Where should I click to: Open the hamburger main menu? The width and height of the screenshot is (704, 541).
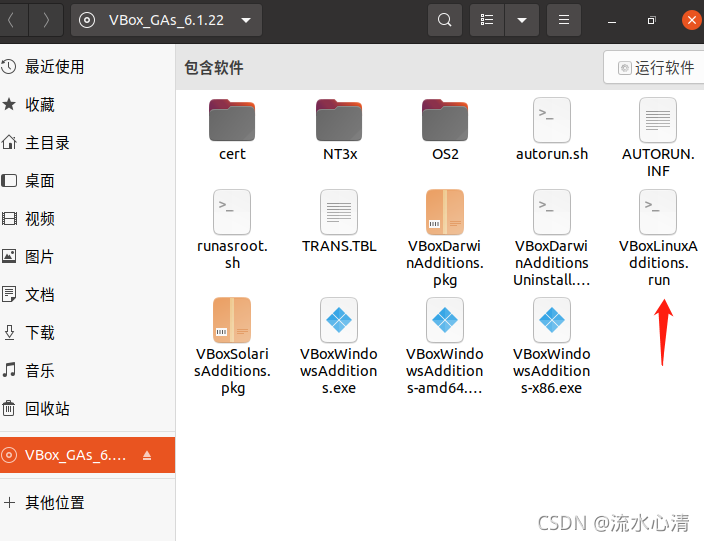(564, 20)
